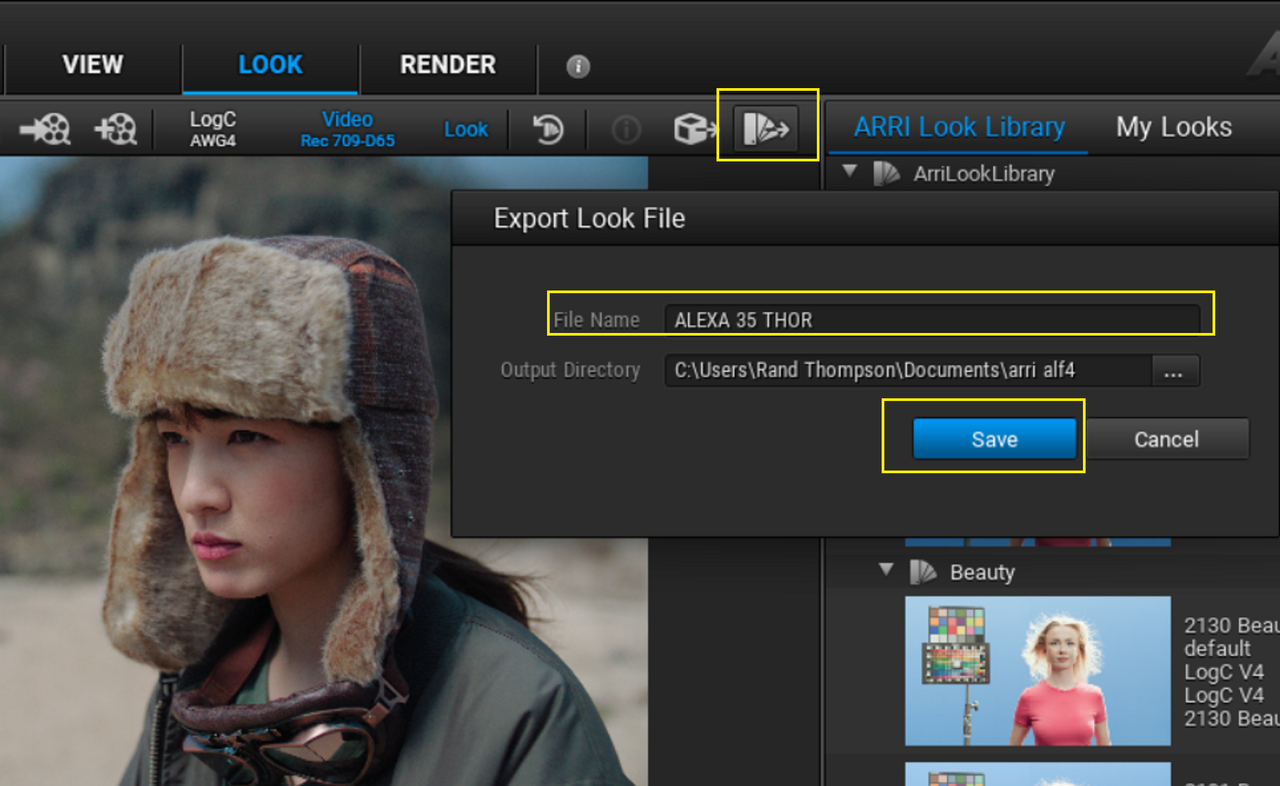Collapse the ArriLookLibrary tree node
The image size is (1280, 786).
[x=850, y=171]
